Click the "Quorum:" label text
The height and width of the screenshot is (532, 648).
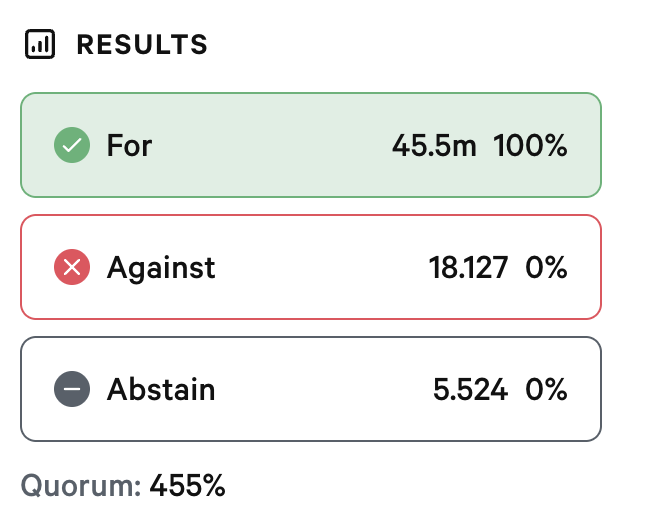80,486
